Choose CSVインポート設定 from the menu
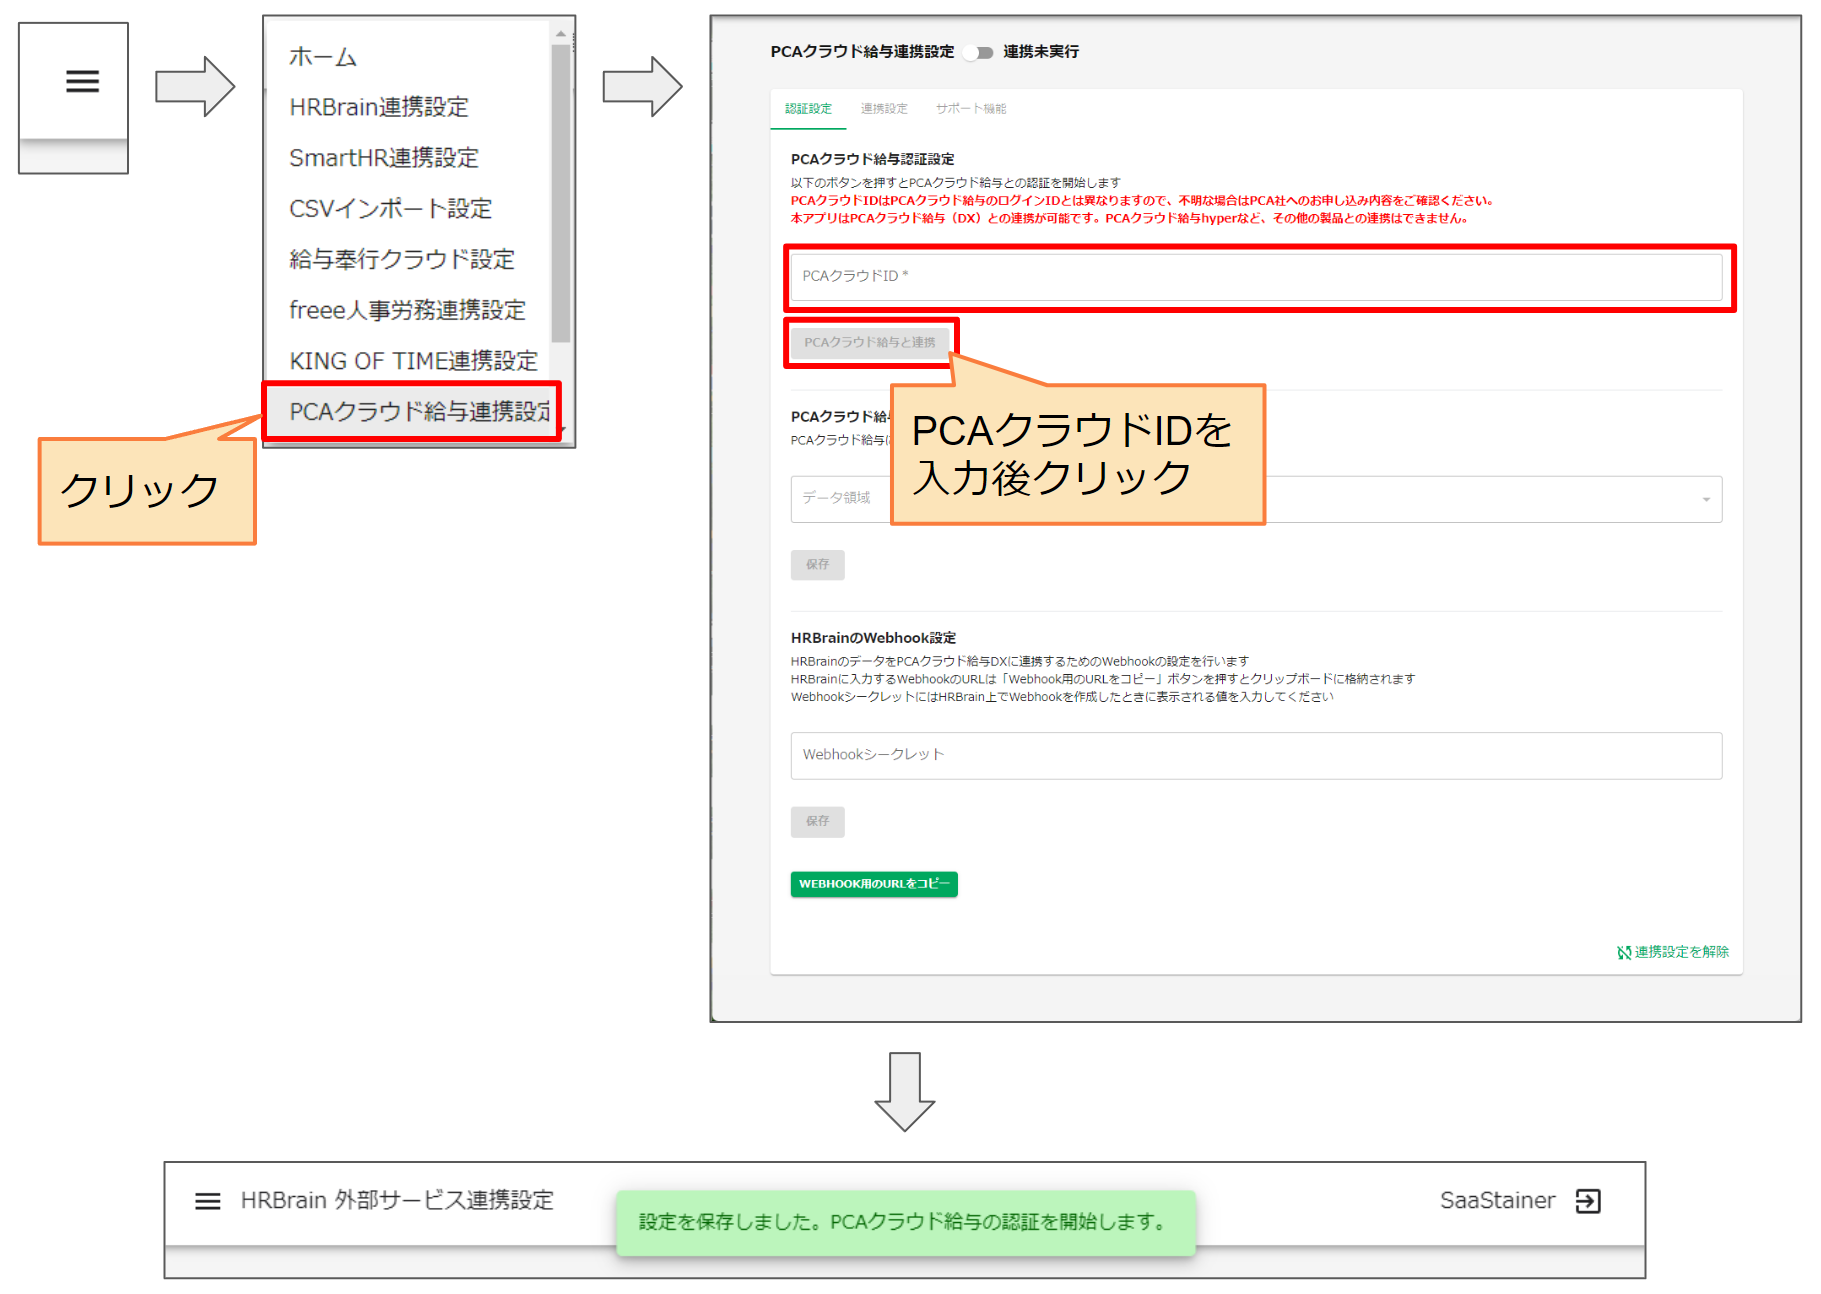Screen dimensions: 1821x1294 (390, 209)
